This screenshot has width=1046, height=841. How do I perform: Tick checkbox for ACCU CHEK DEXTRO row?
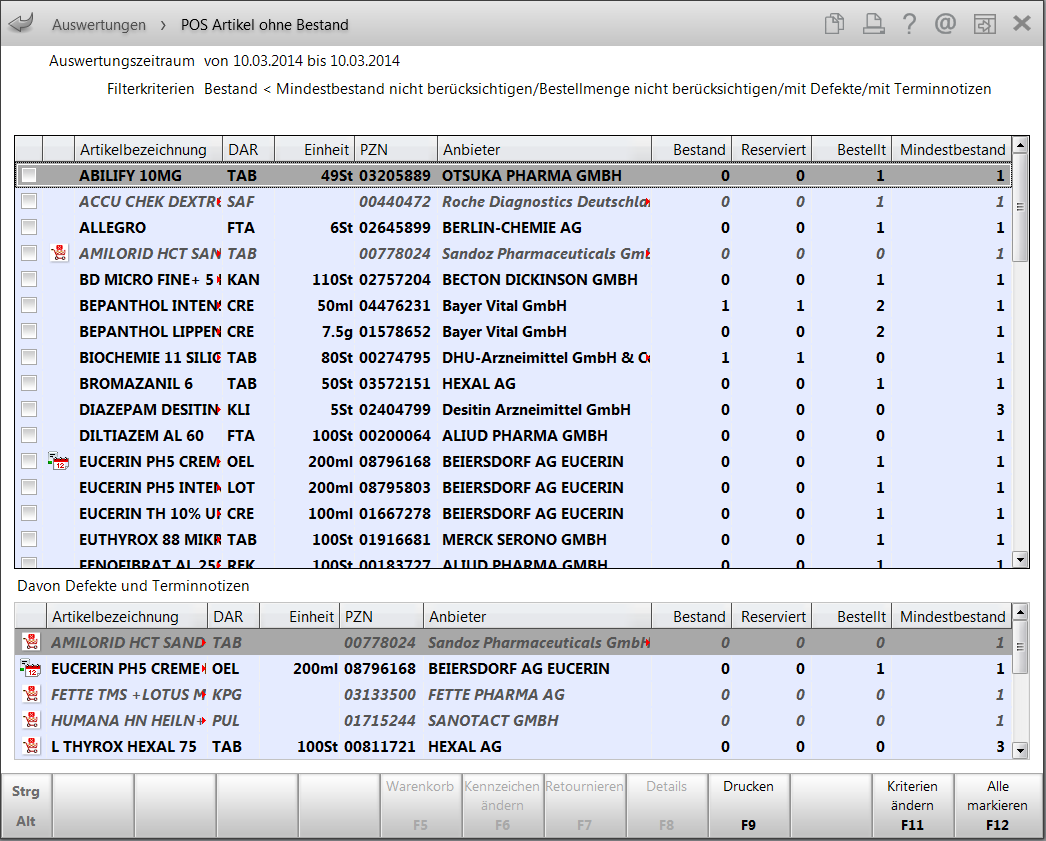click(29, 201)
